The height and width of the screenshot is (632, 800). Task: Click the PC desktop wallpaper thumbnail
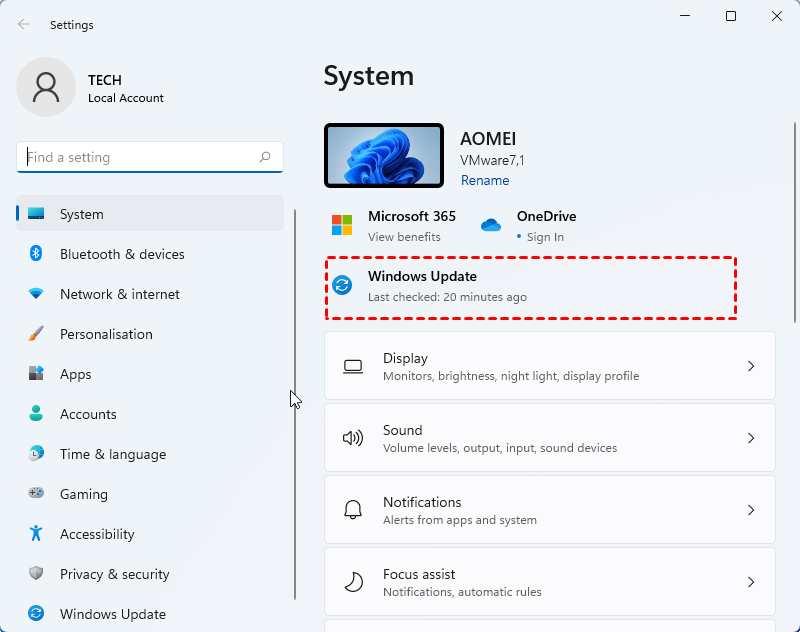point(384,155)
